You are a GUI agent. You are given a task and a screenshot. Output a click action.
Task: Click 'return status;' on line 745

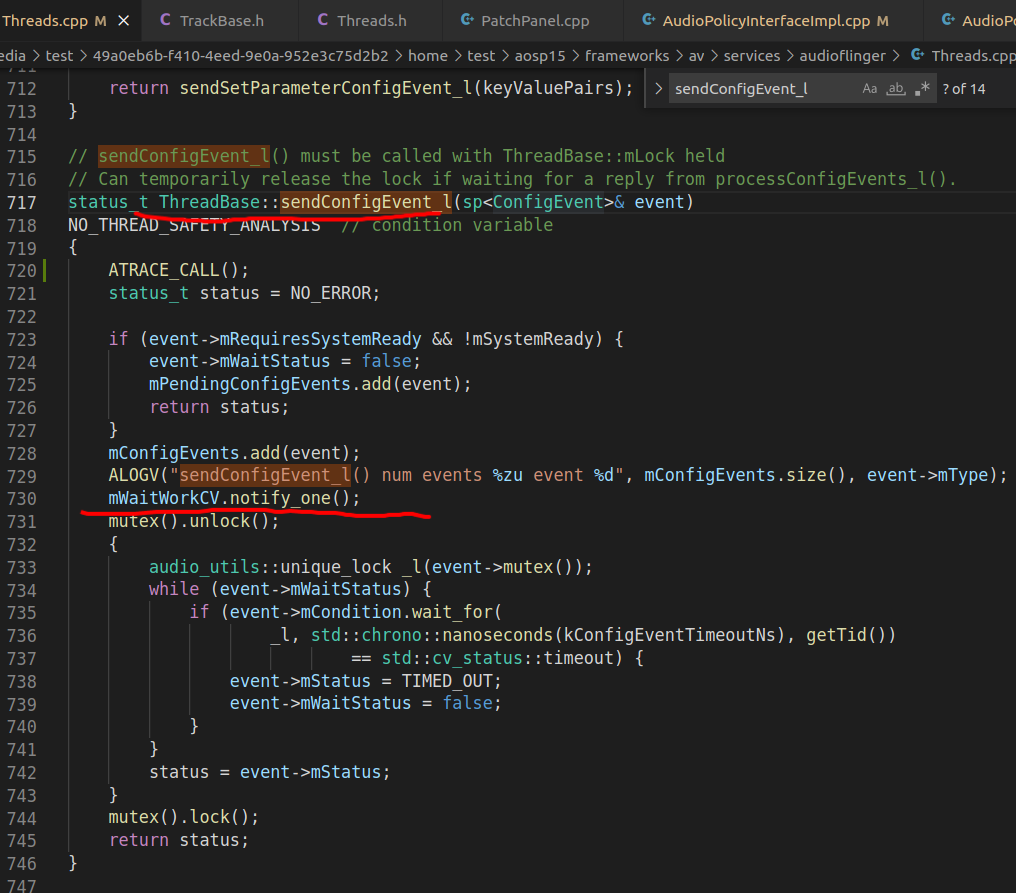[x=179, y=840]
